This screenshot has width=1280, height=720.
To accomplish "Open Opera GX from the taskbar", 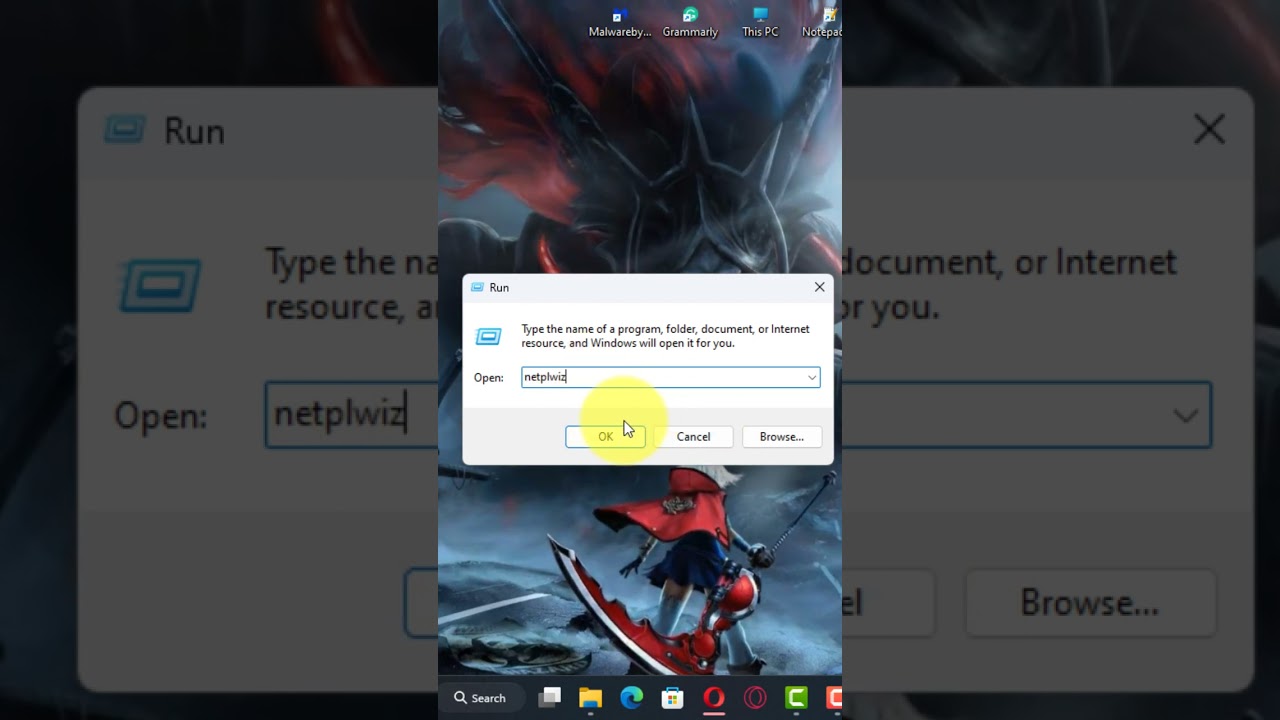I will 755,698.
